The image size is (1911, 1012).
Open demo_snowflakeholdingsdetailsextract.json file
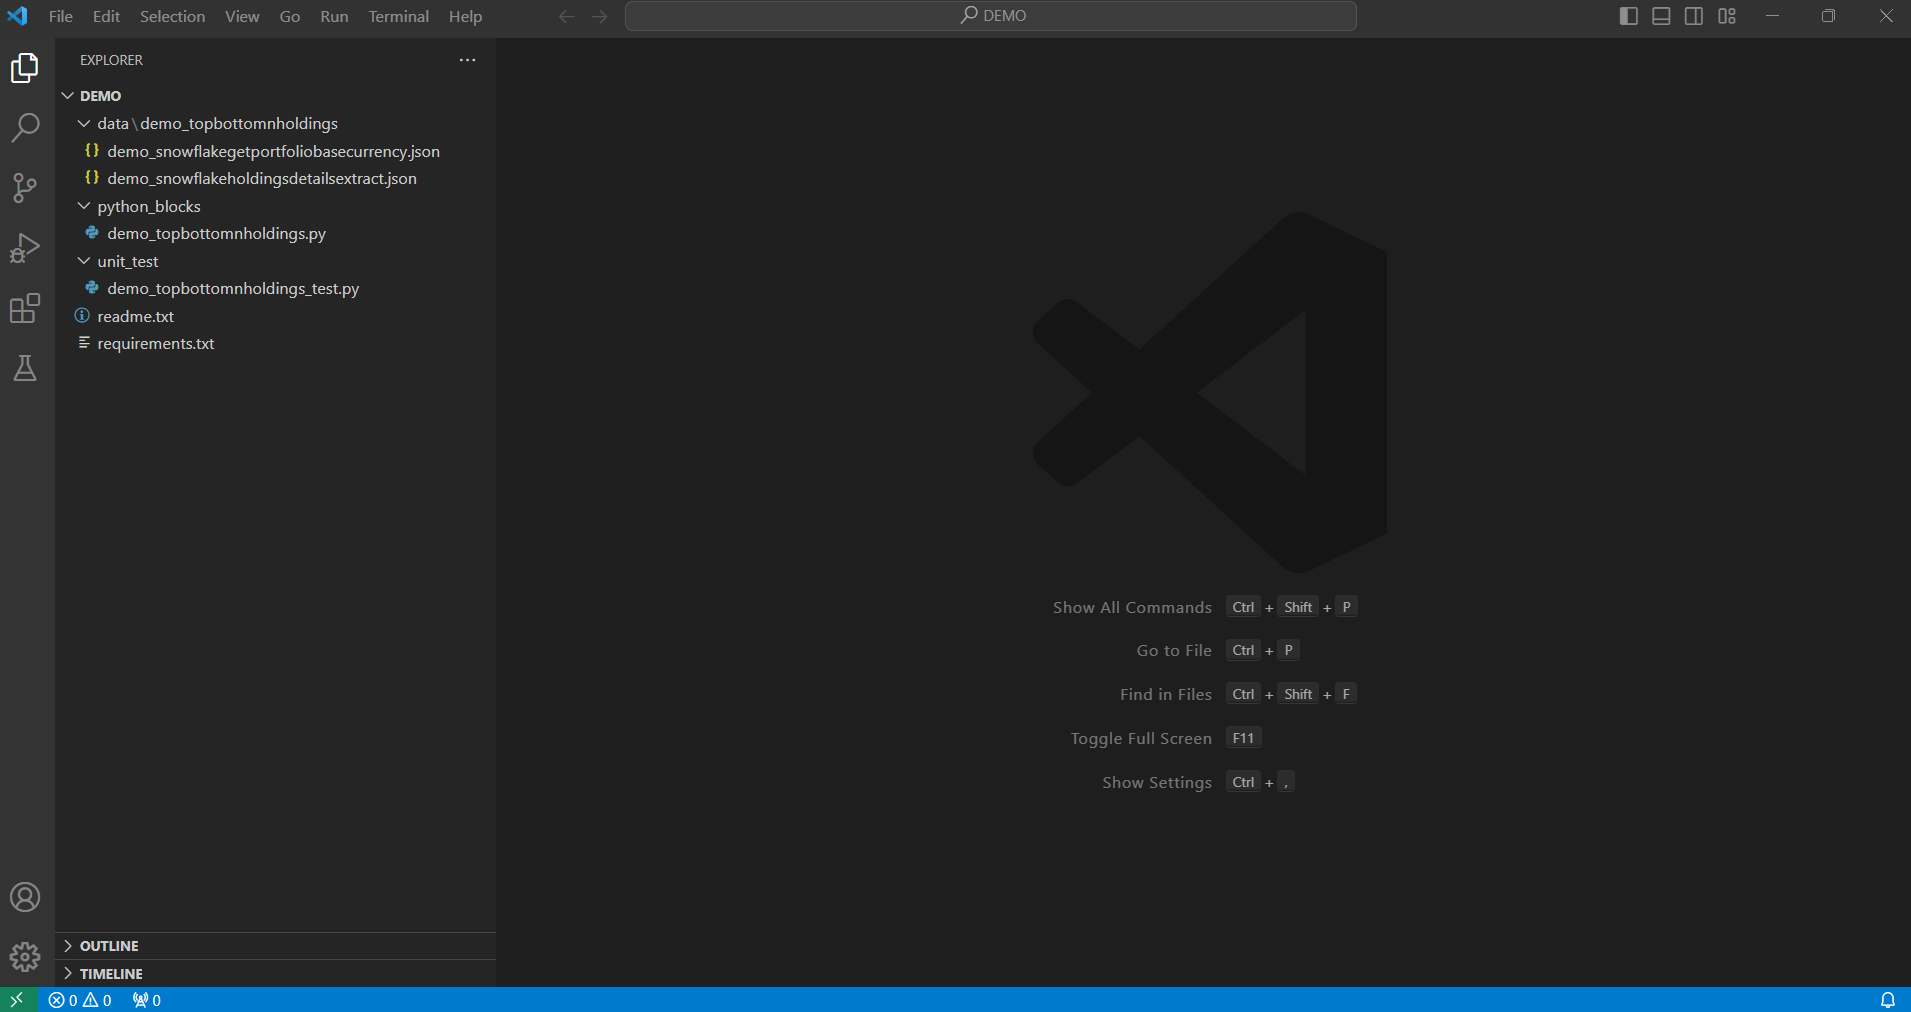click(275, 178)
